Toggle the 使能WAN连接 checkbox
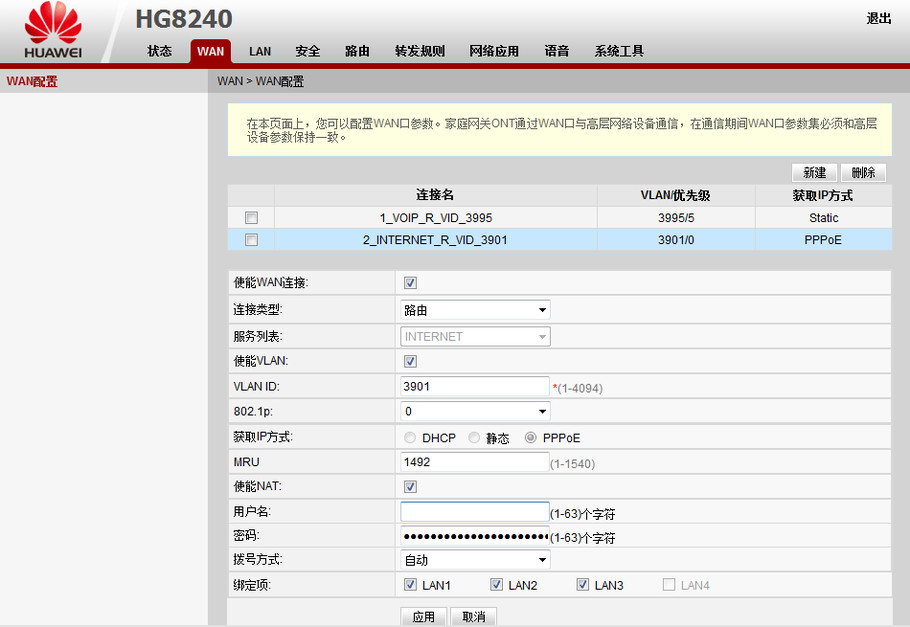Image resolution: width=910 pixels, height=627 pixels. [410, 283]
